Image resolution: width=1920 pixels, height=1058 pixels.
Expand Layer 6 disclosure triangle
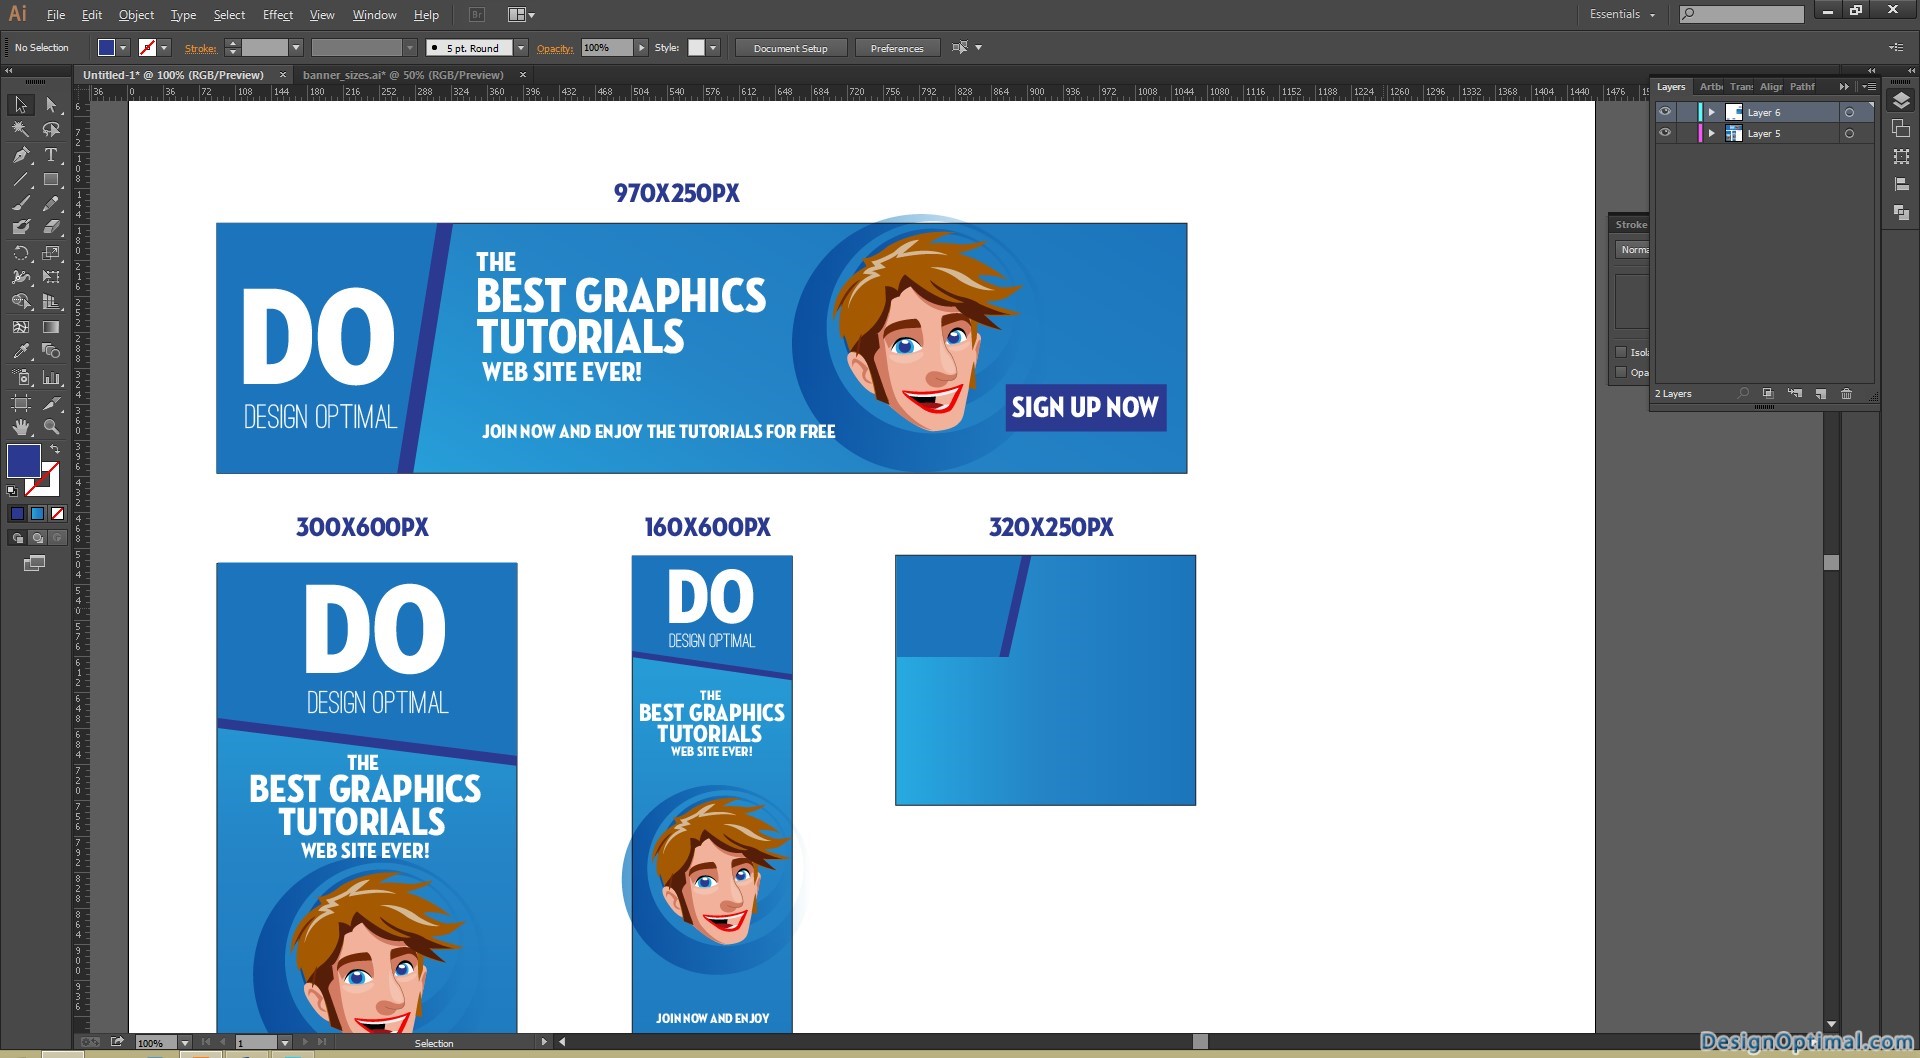1712,112
